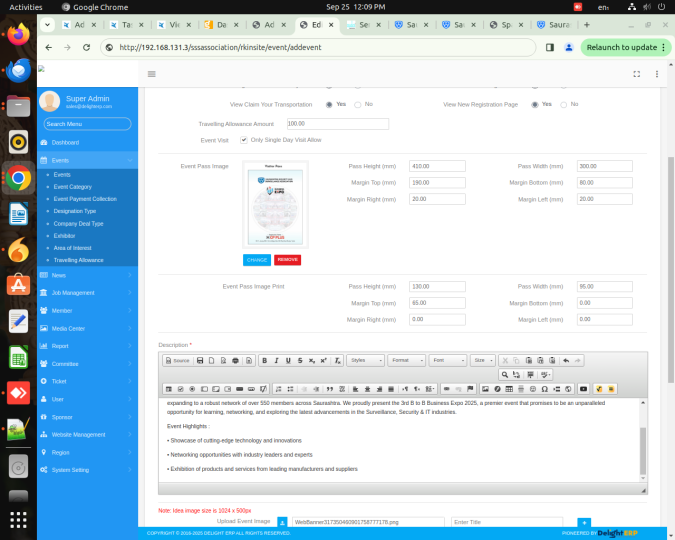This screenshot has height=540, width=675.
Task: Click the red REMOVE image button
Action: tap(287, 259)
